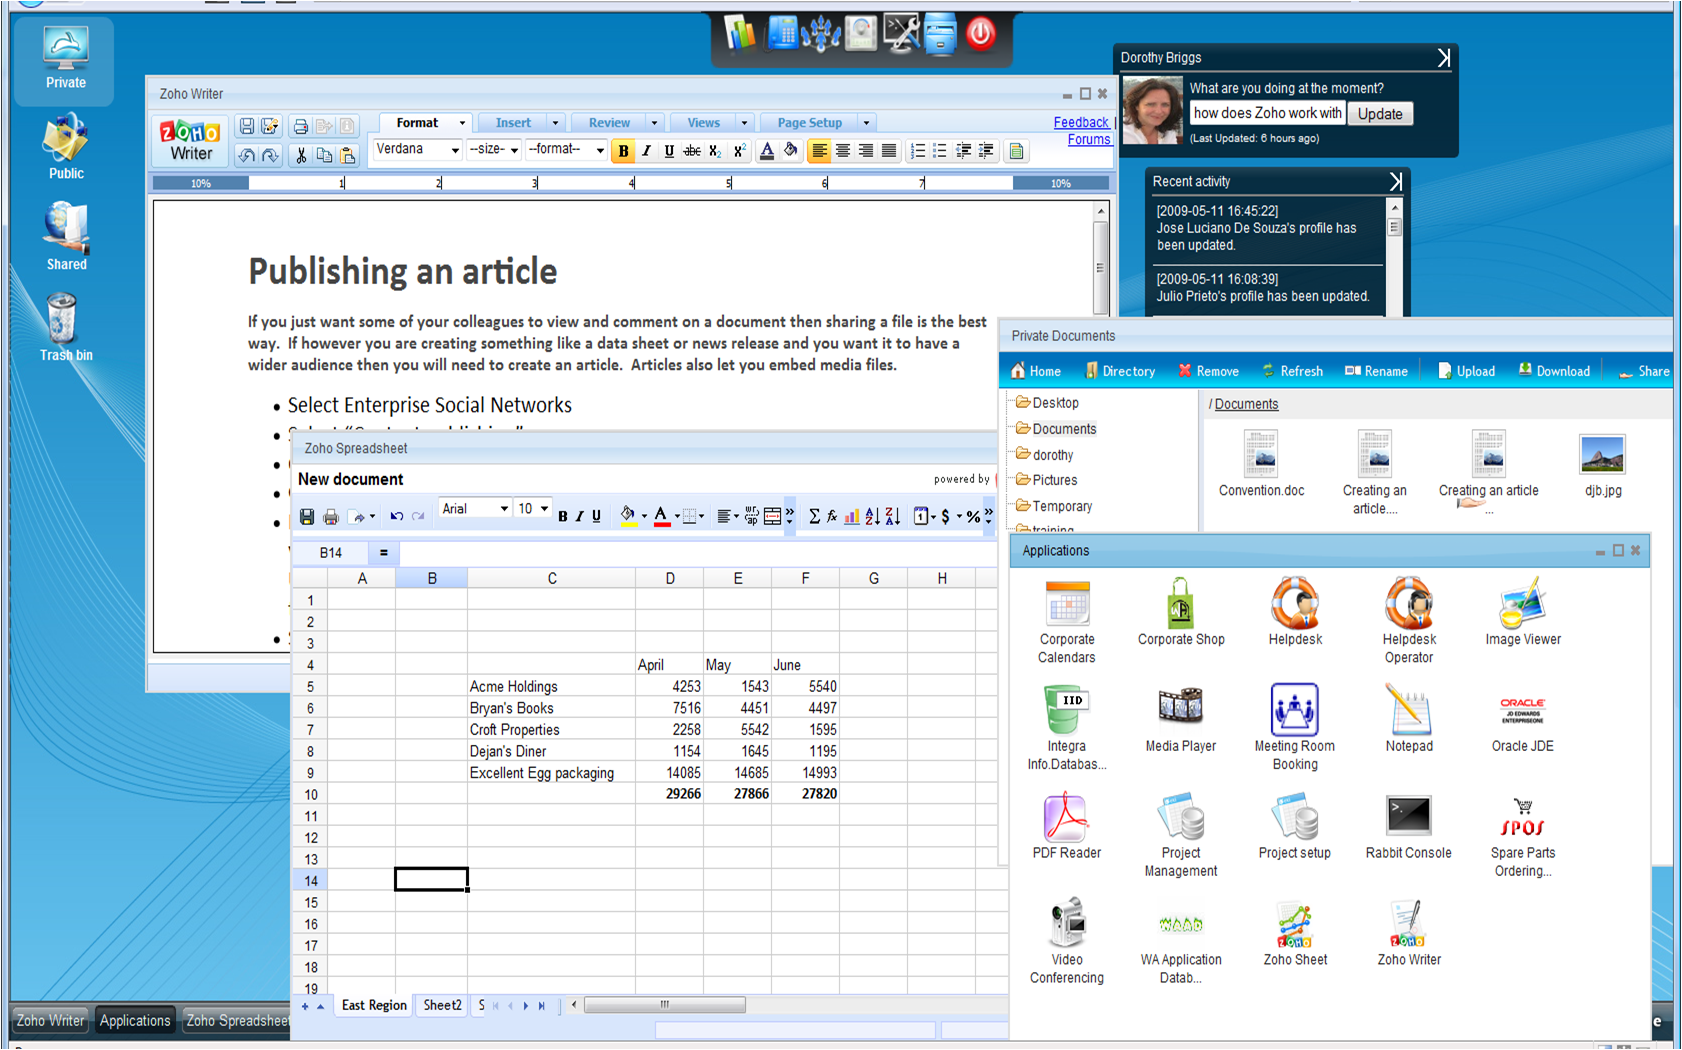Expand the Page Setup menu arrow
1682x1050 pixels.
tap(866, 123)
